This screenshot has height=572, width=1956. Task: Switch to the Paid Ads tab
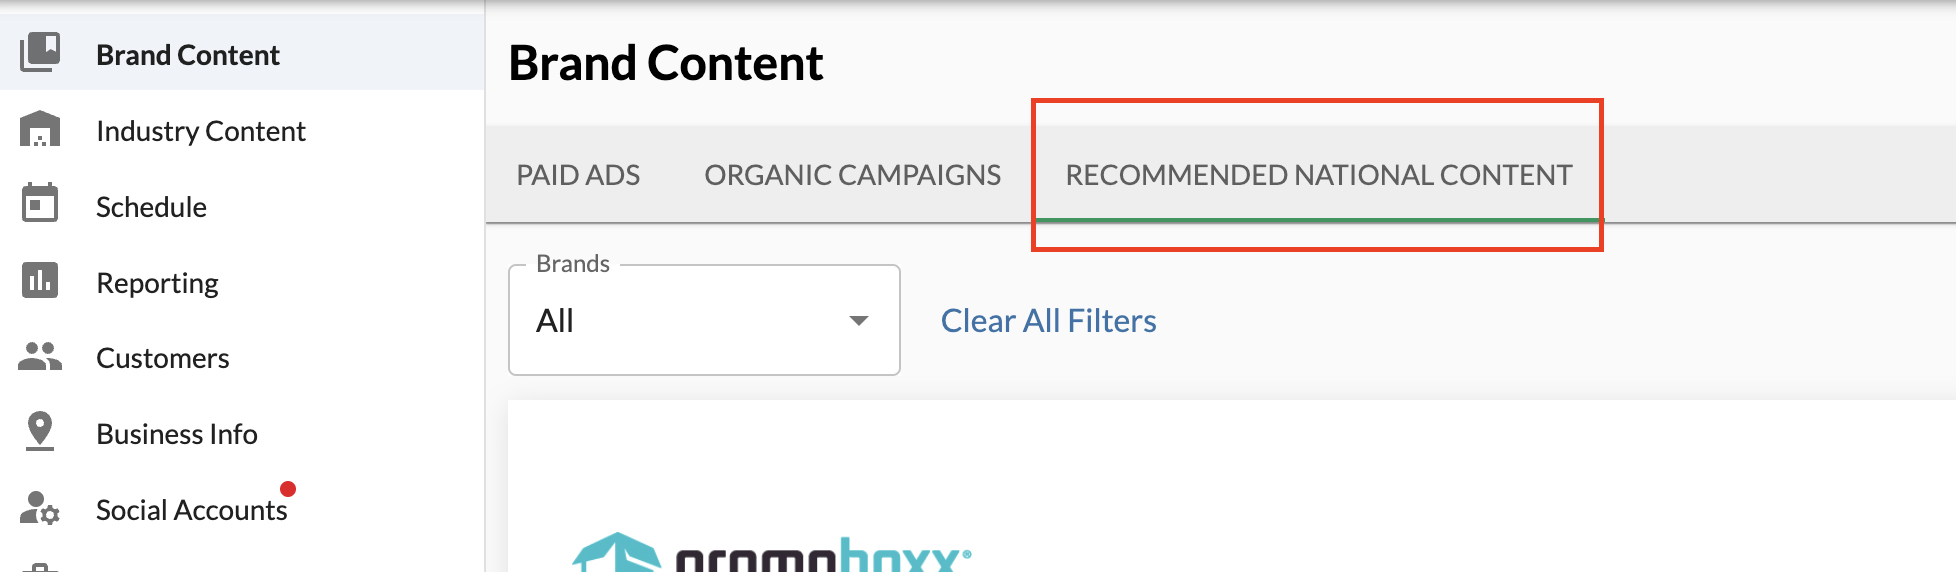coord(578,175)
